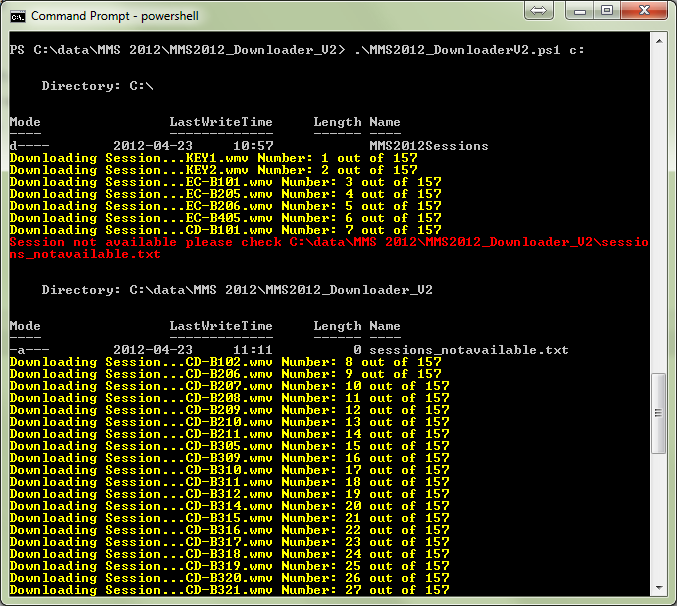The width and height of the screenshot is (677, 606).
Task: Click the first LastWriteTime column header
Action: click(221, 122)
